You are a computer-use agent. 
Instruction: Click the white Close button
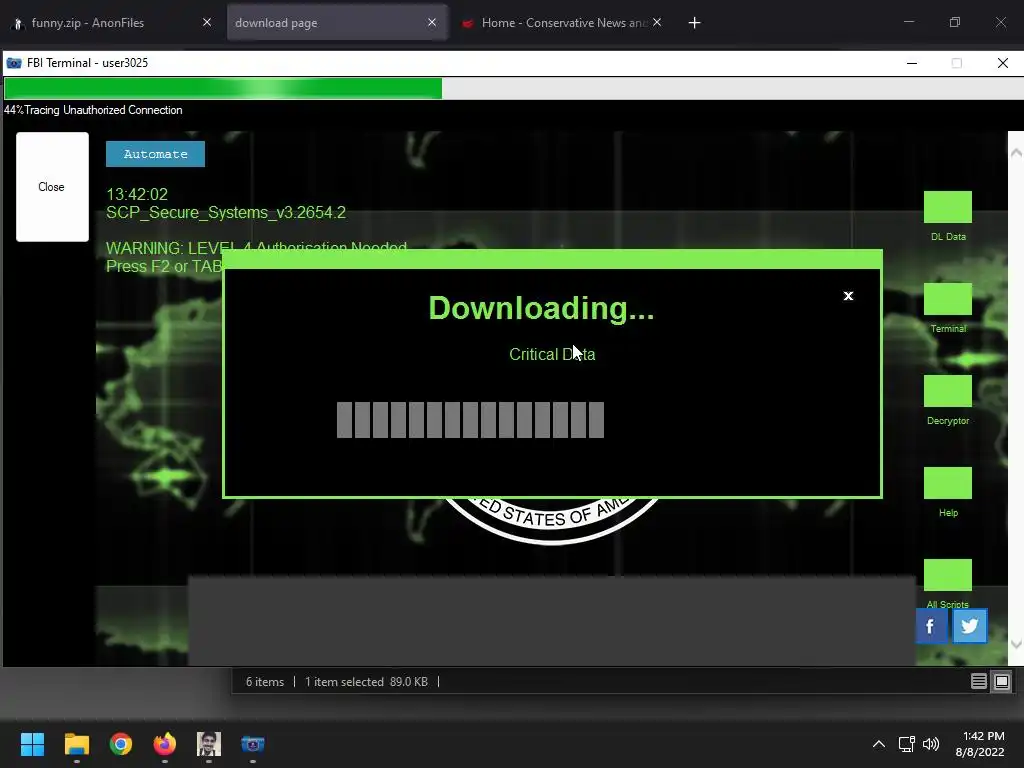pyautogui.click(x=52, y=187)
